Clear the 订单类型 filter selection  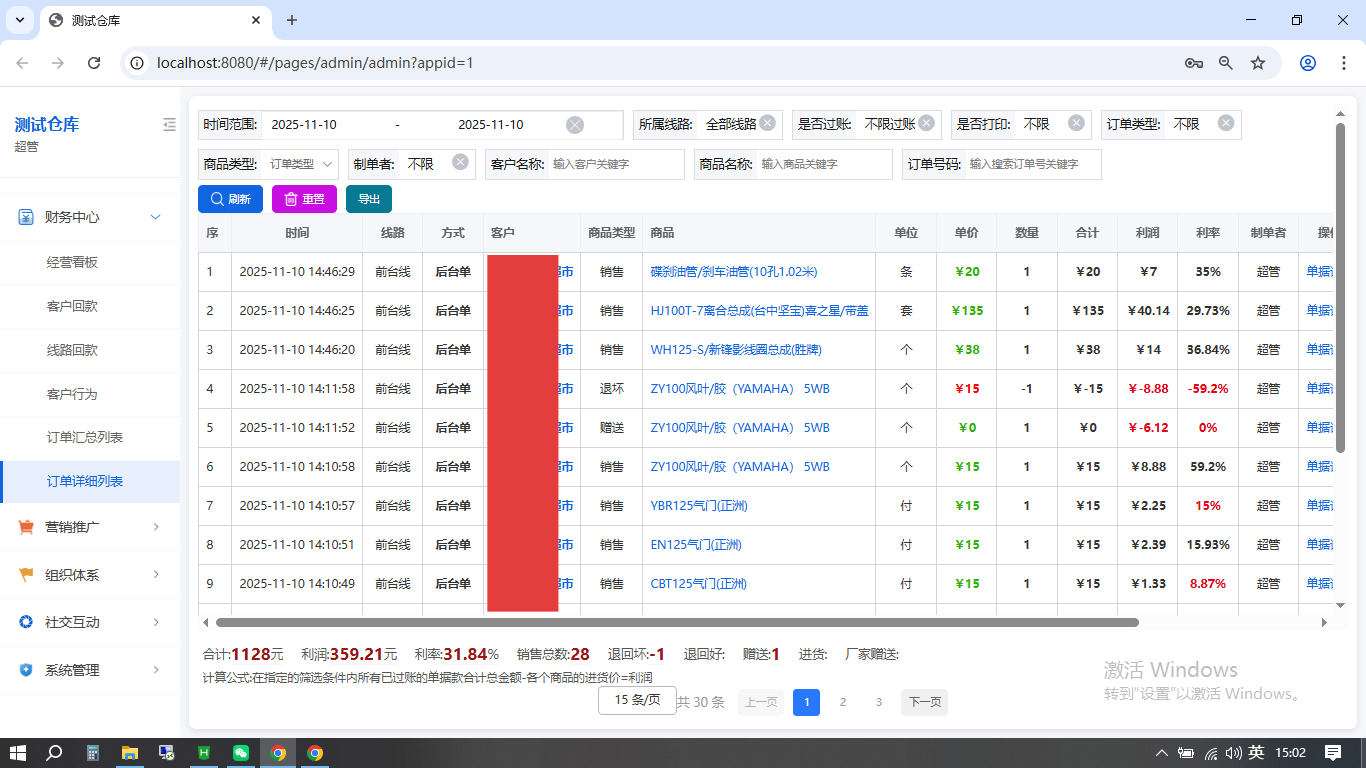[1226, 123]
